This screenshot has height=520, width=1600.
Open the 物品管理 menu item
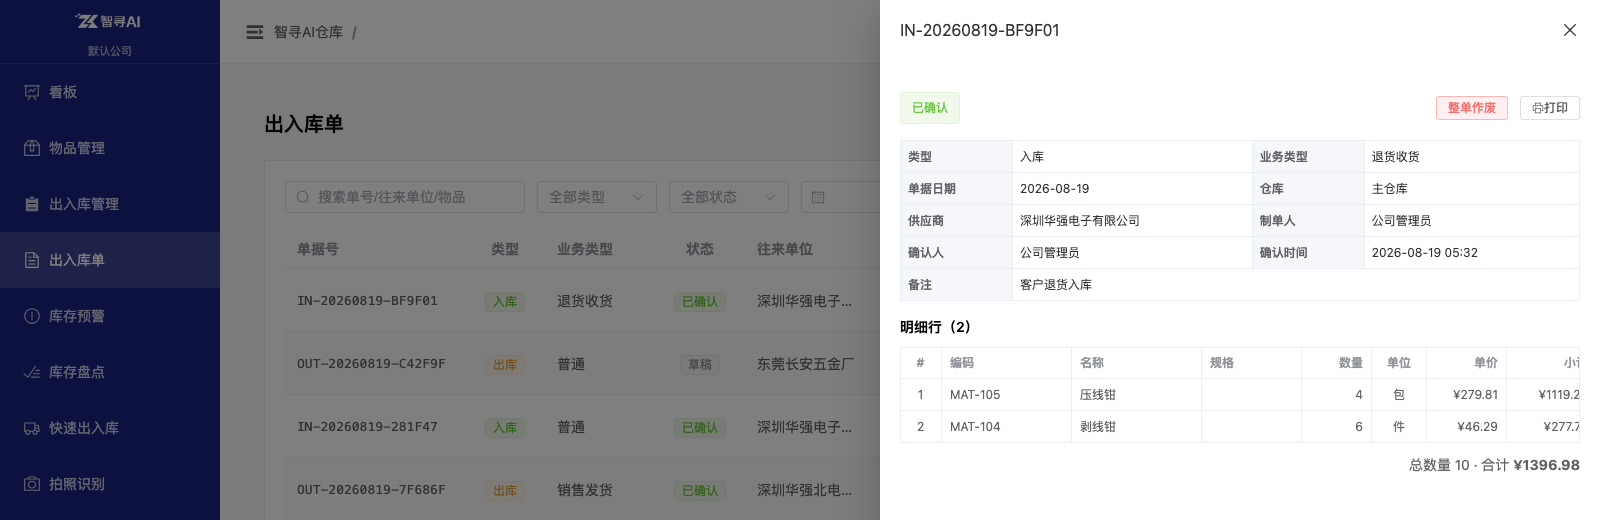(x=110, y=148)
